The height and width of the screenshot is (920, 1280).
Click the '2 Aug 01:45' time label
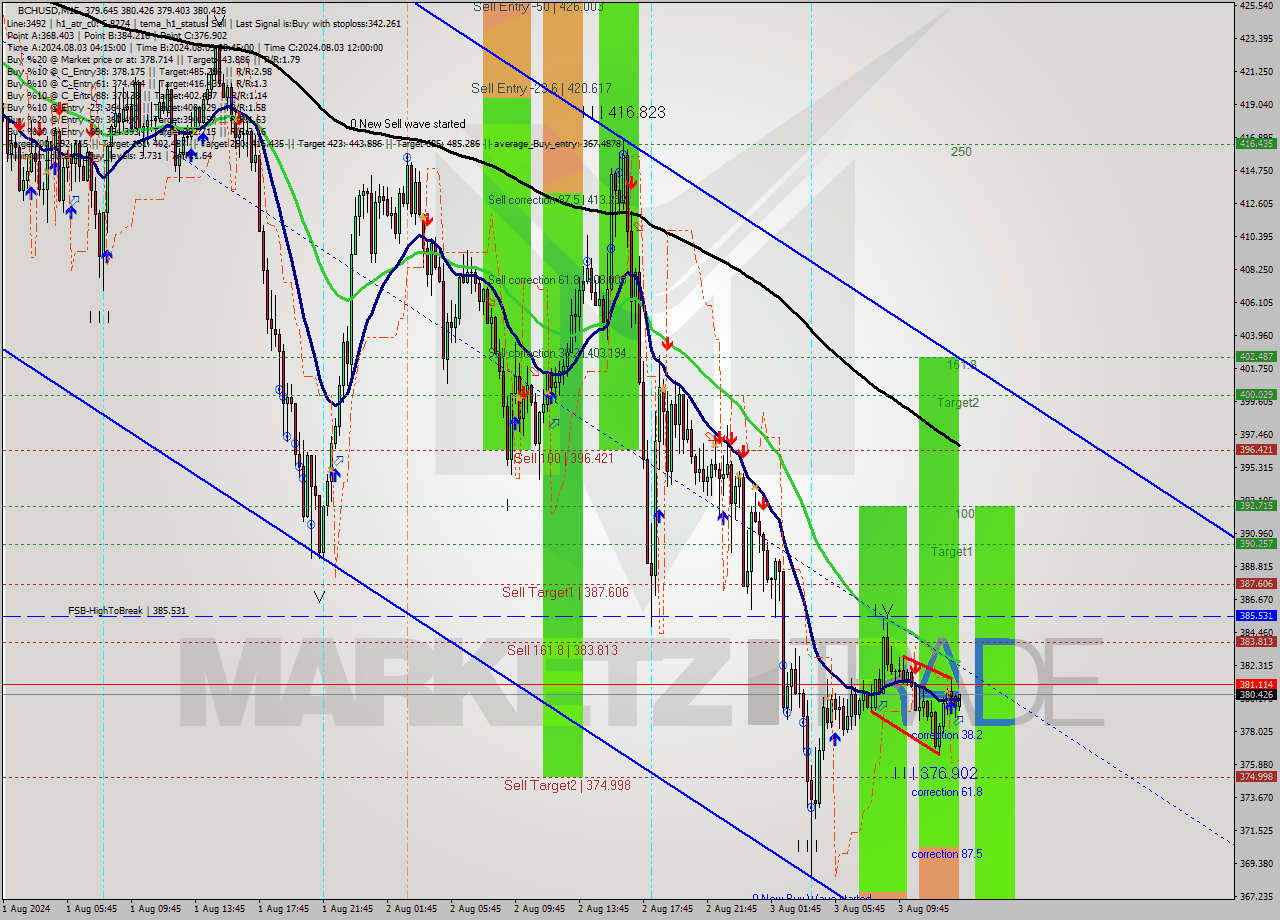pos(410,909)
